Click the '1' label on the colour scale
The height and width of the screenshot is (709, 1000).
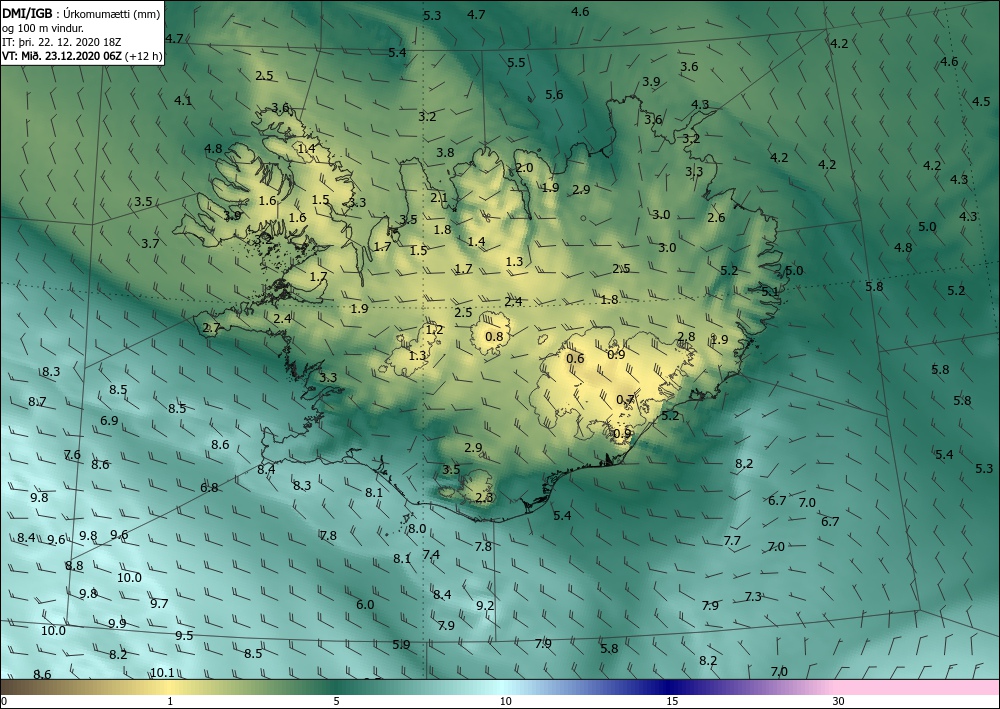(170, 702)
